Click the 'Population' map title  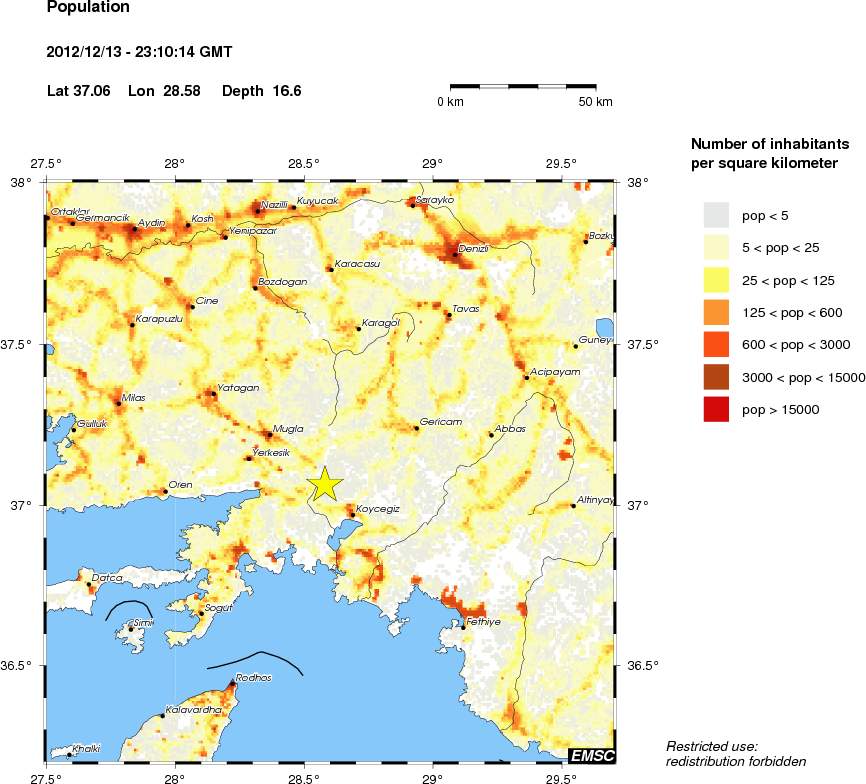tap(88, 8)
